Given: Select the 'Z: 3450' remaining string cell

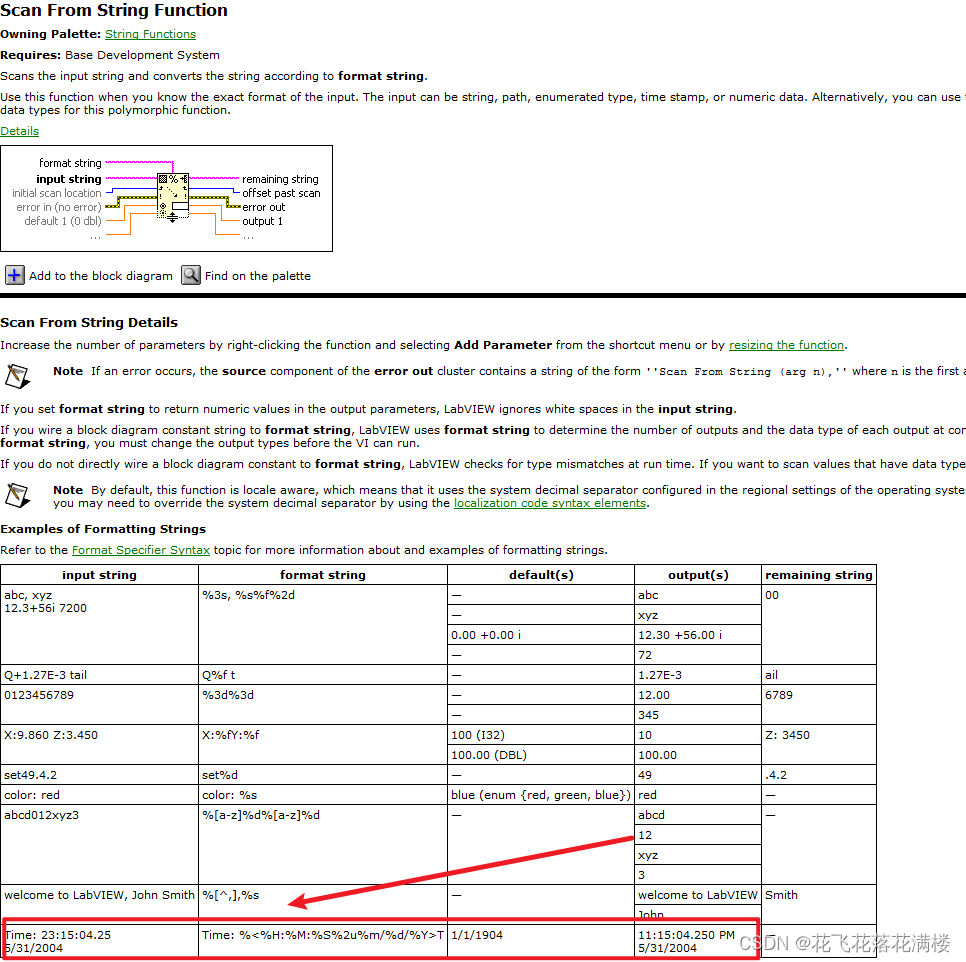Looking at the screenshot, I should click(x=819, y=745).
